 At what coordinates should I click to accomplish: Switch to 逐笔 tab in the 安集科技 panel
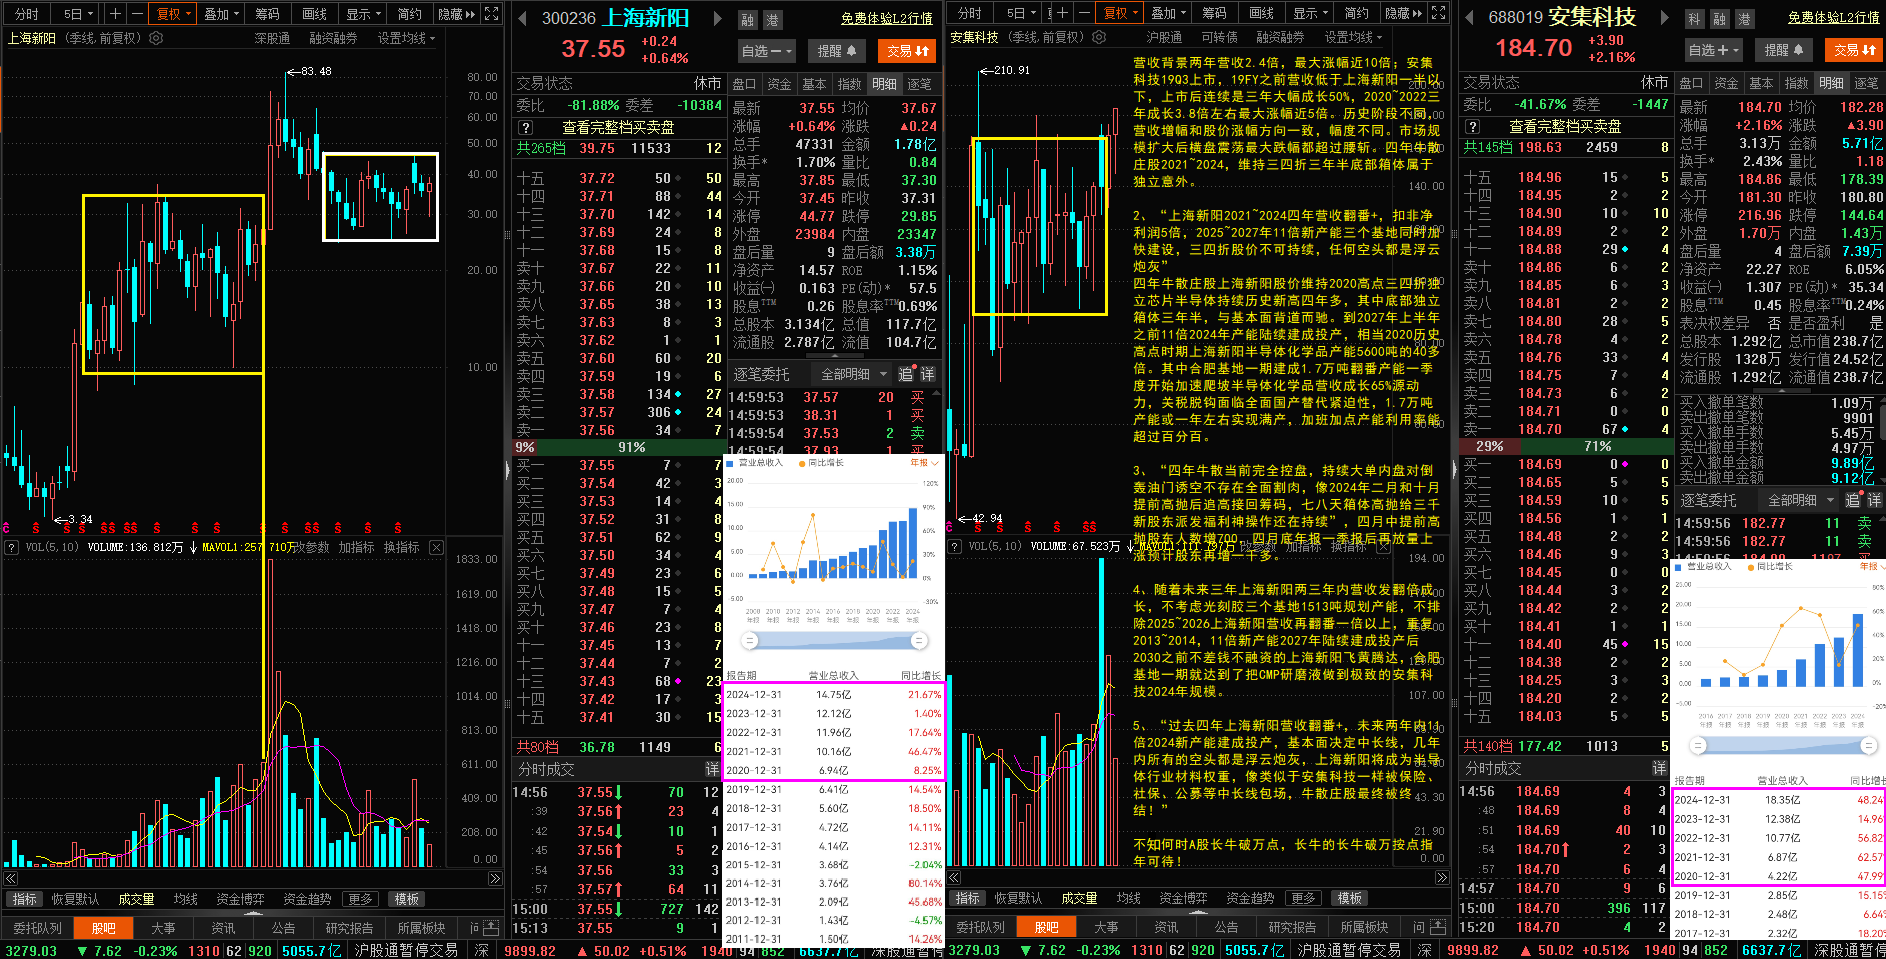[1866, 83]
